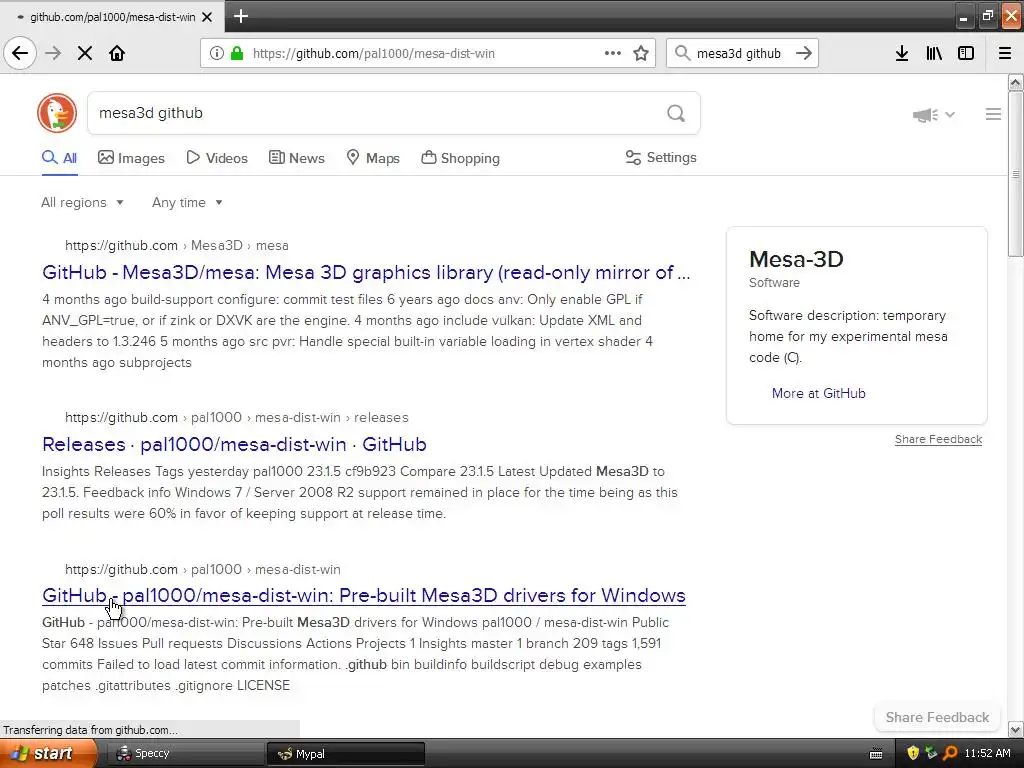1024x768 pixels.
Task: Switch to the Videos tab
Action: click(x=217, y=158)
